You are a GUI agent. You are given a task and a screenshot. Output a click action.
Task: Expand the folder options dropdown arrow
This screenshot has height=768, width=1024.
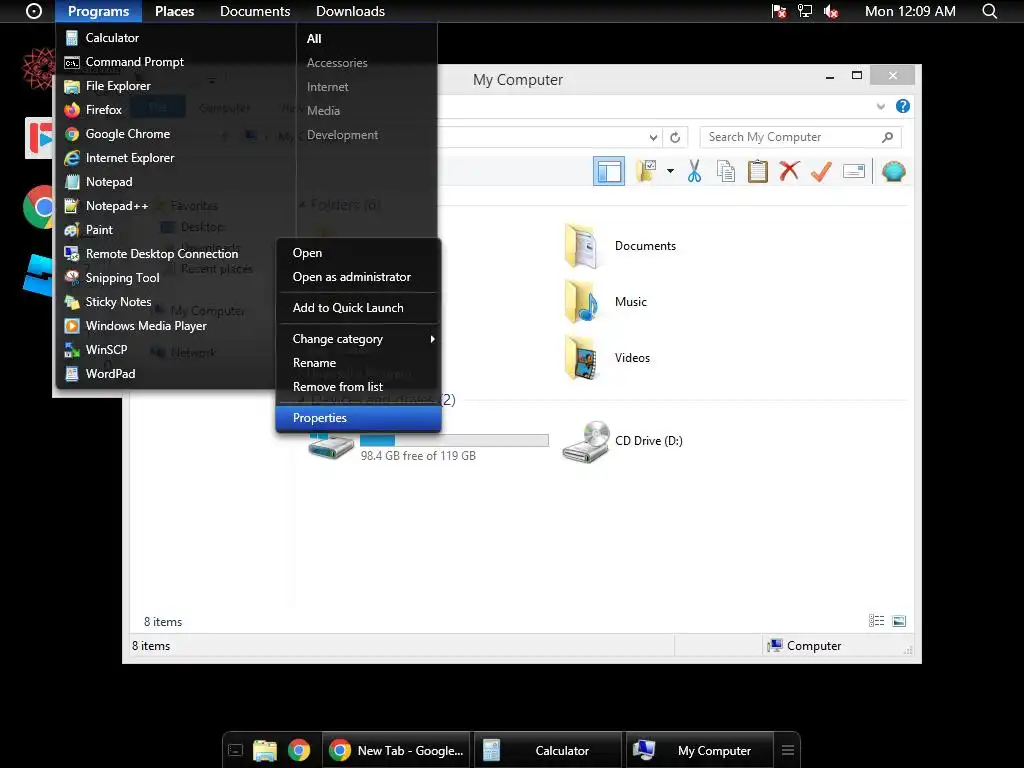pos(670,171)
